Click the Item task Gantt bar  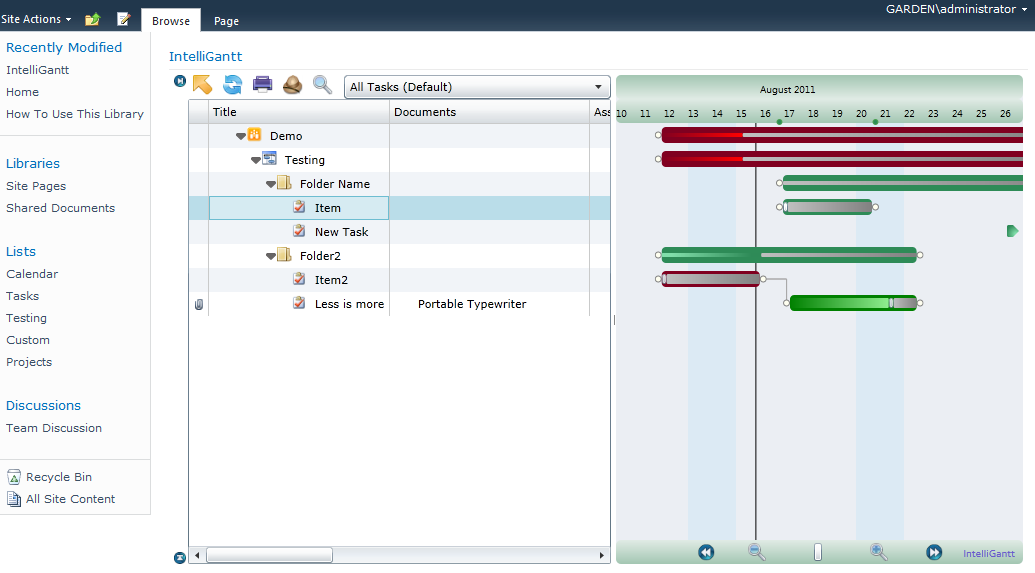click(x=827, y=207)
